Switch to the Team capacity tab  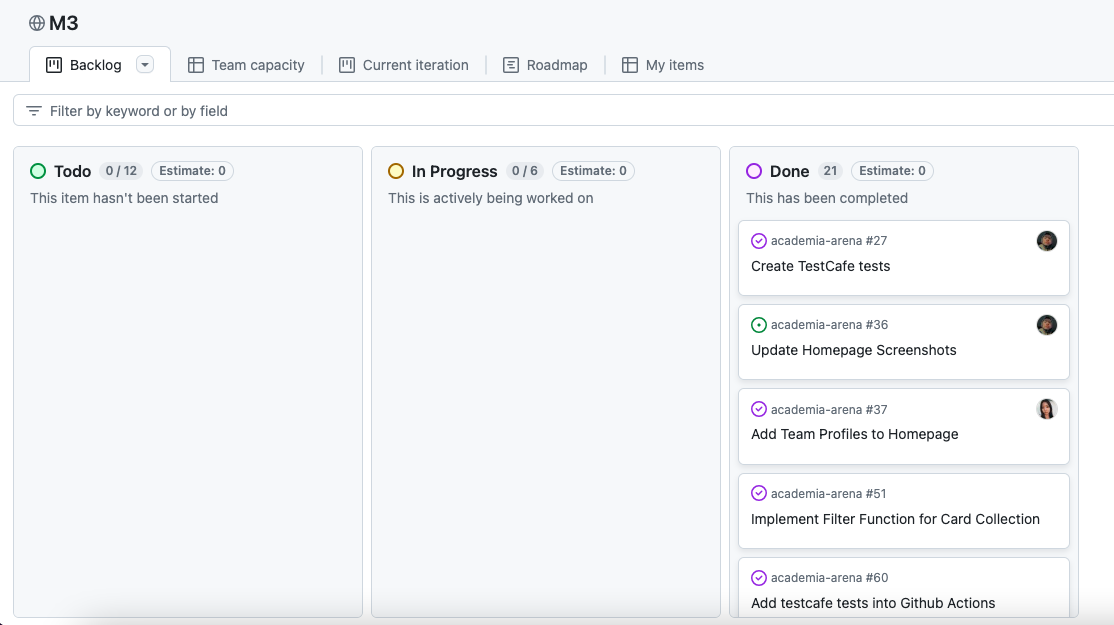coord(246,65)
